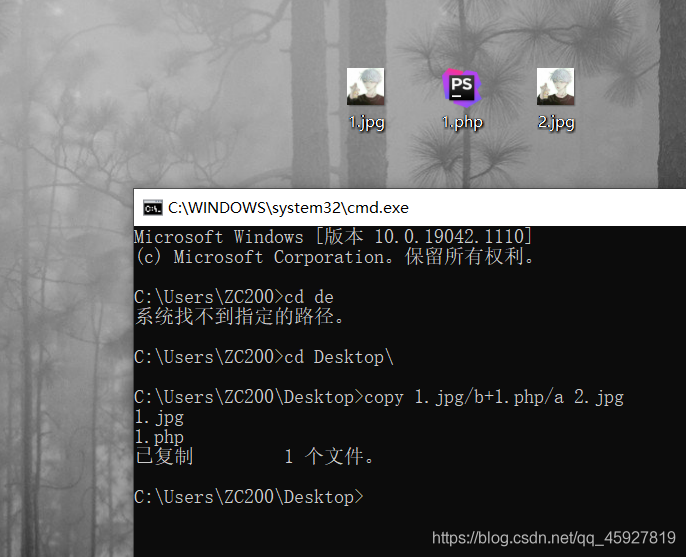Click the 2.jpg file name label
The width and height of the screenshot is (686, 557).
(556, 123)
